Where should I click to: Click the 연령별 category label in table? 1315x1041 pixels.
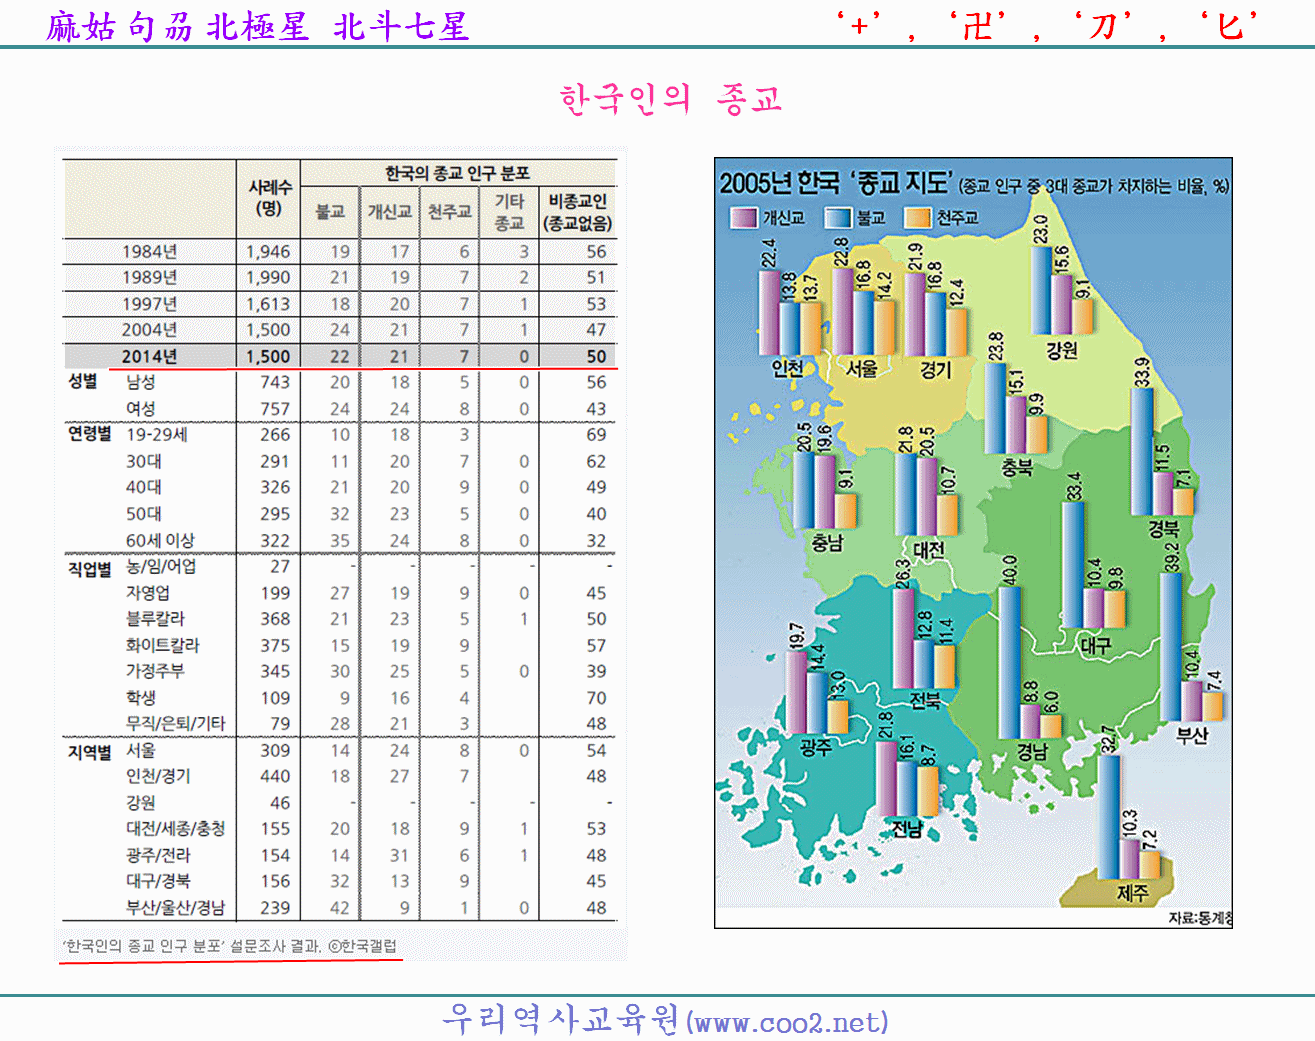pos(89,434)
